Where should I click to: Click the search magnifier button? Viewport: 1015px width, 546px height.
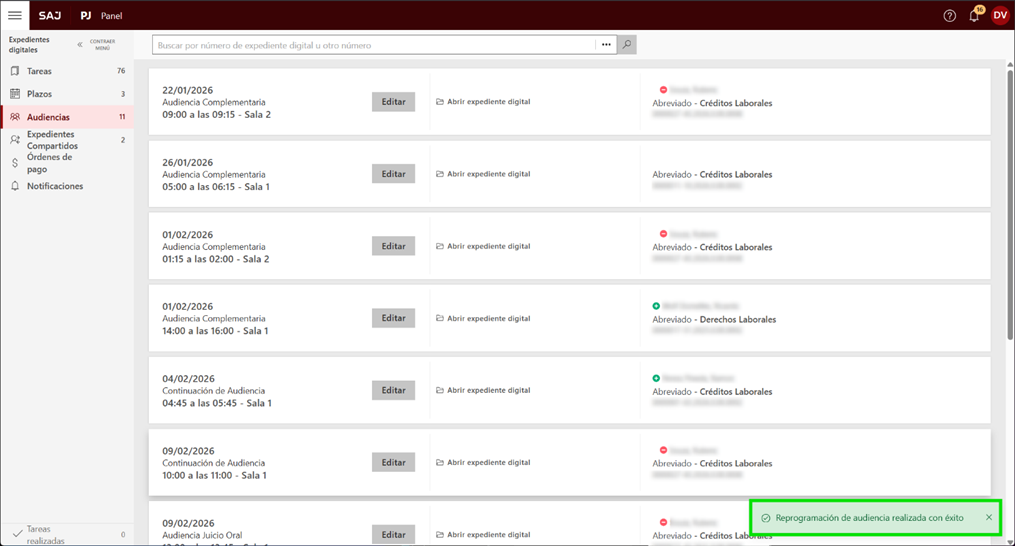point(627,45)
